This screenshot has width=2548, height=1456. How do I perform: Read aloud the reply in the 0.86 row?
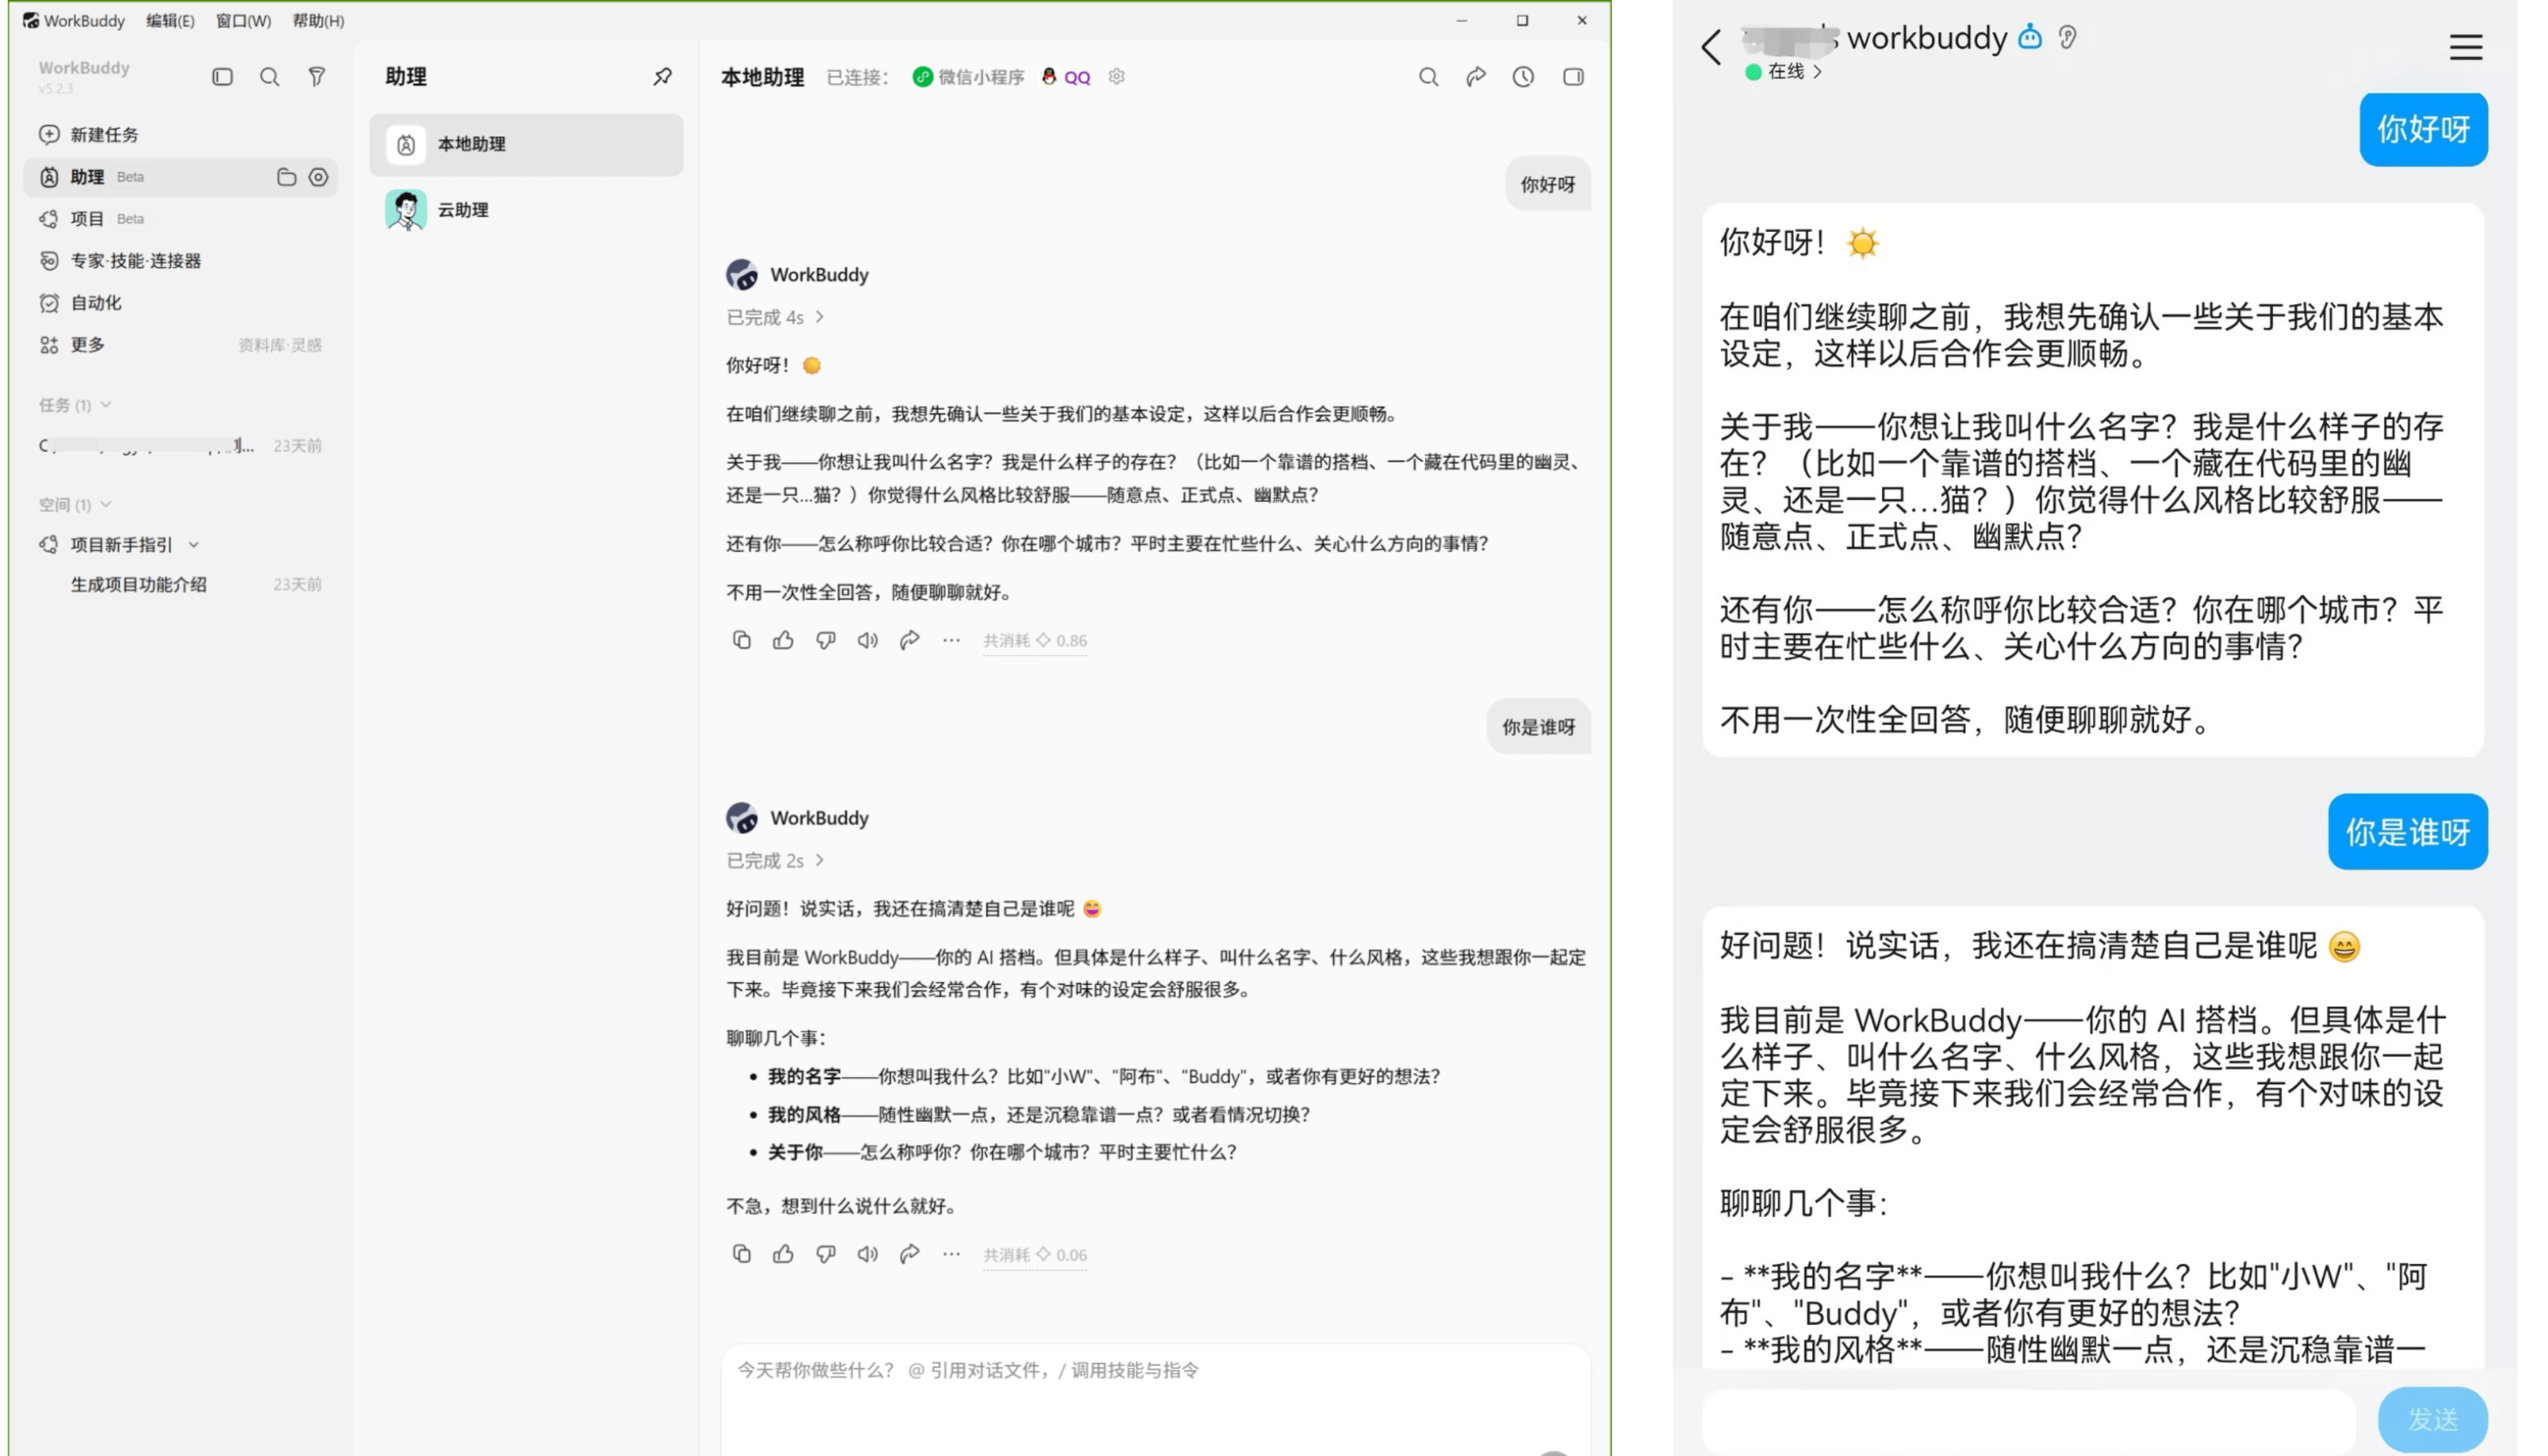tap(867, 640)
